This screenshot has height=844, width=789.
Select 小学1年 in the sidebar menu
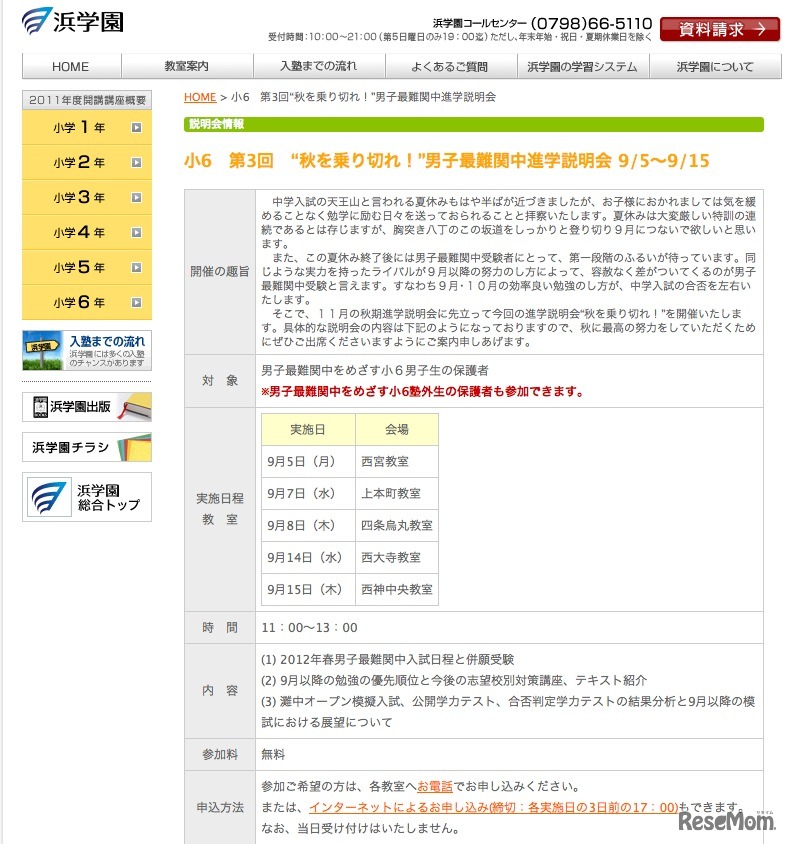[x=87, y=128]
